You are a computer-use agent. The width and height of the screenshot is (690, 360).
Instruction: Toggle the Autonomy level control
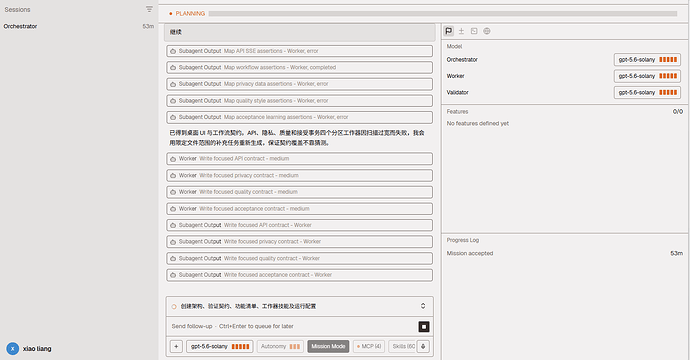(x=280, y=346)
